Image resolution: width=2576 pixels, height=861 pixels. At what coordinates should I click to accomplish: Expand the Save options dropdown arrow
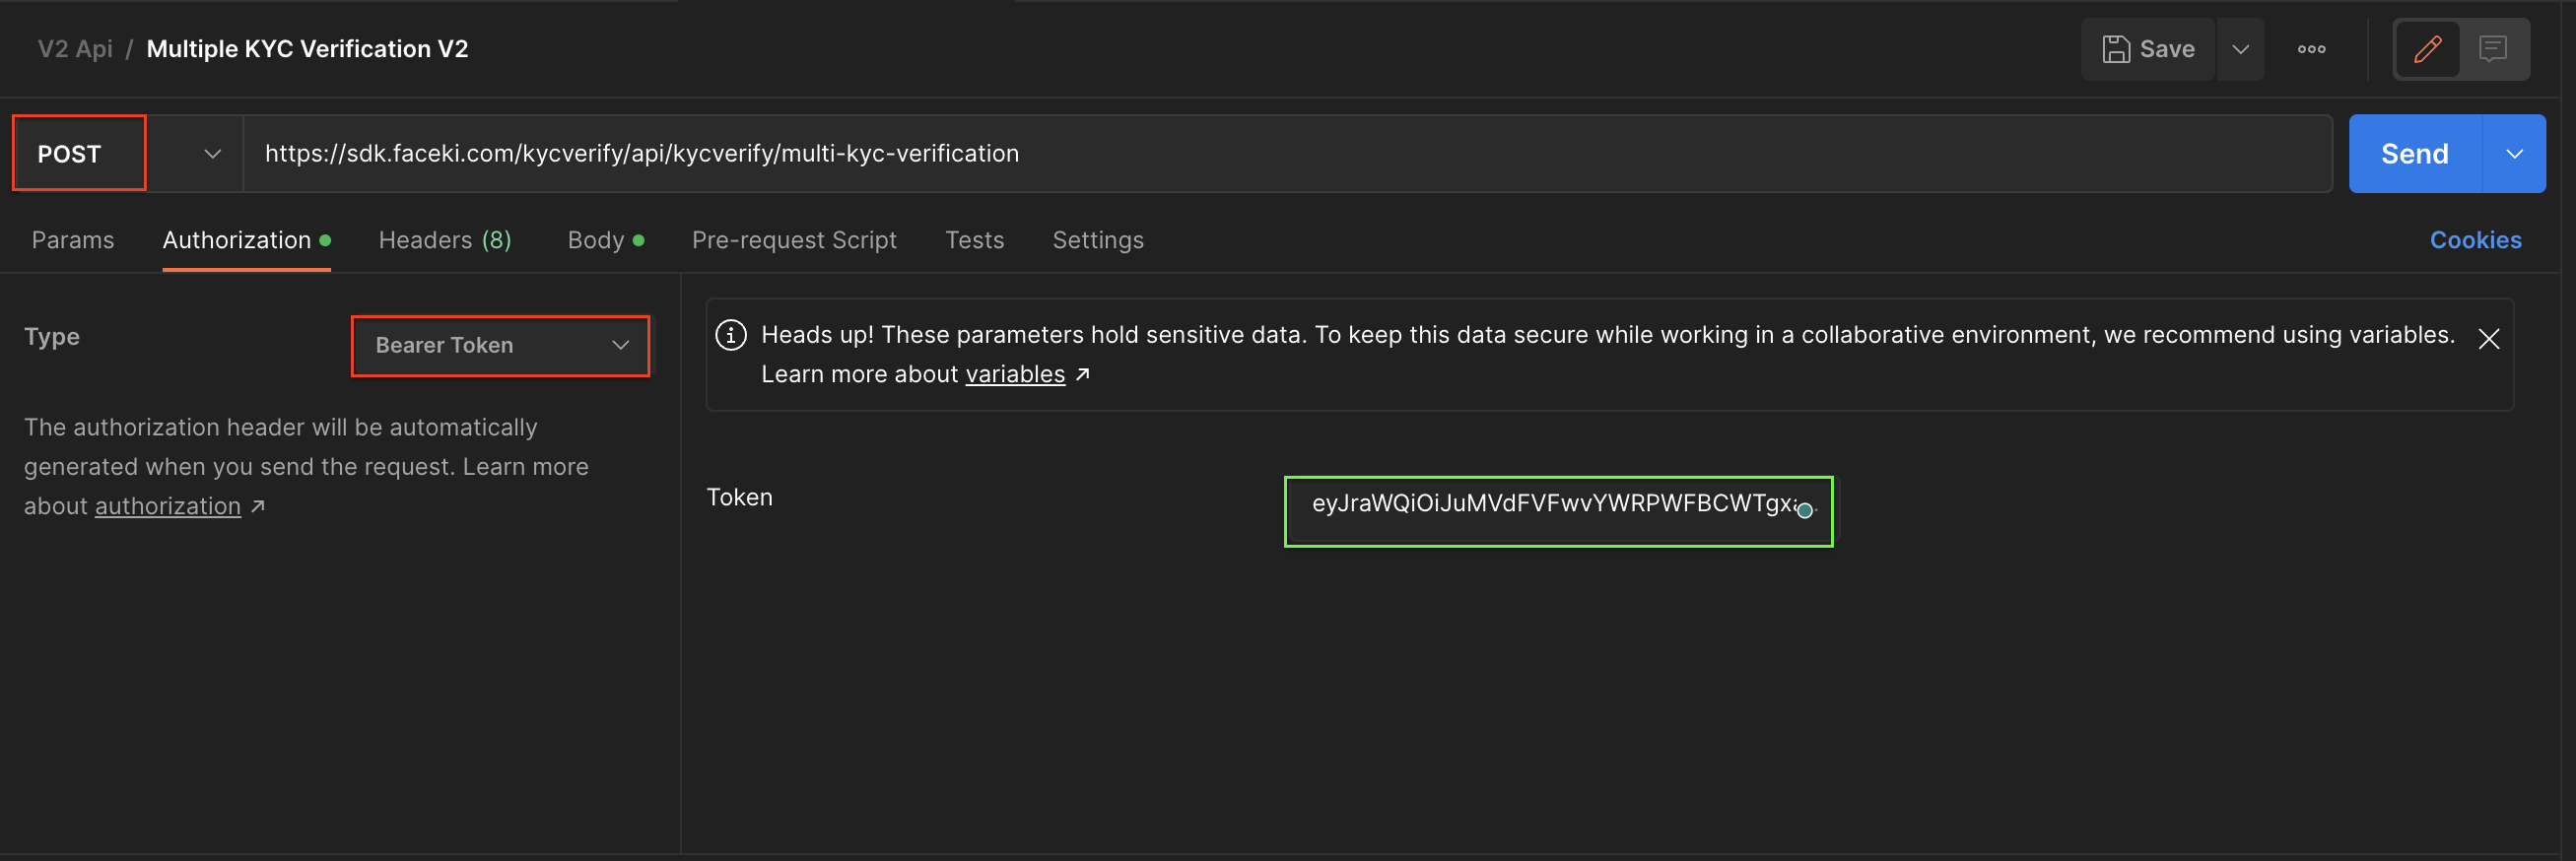click(2240, 49)
